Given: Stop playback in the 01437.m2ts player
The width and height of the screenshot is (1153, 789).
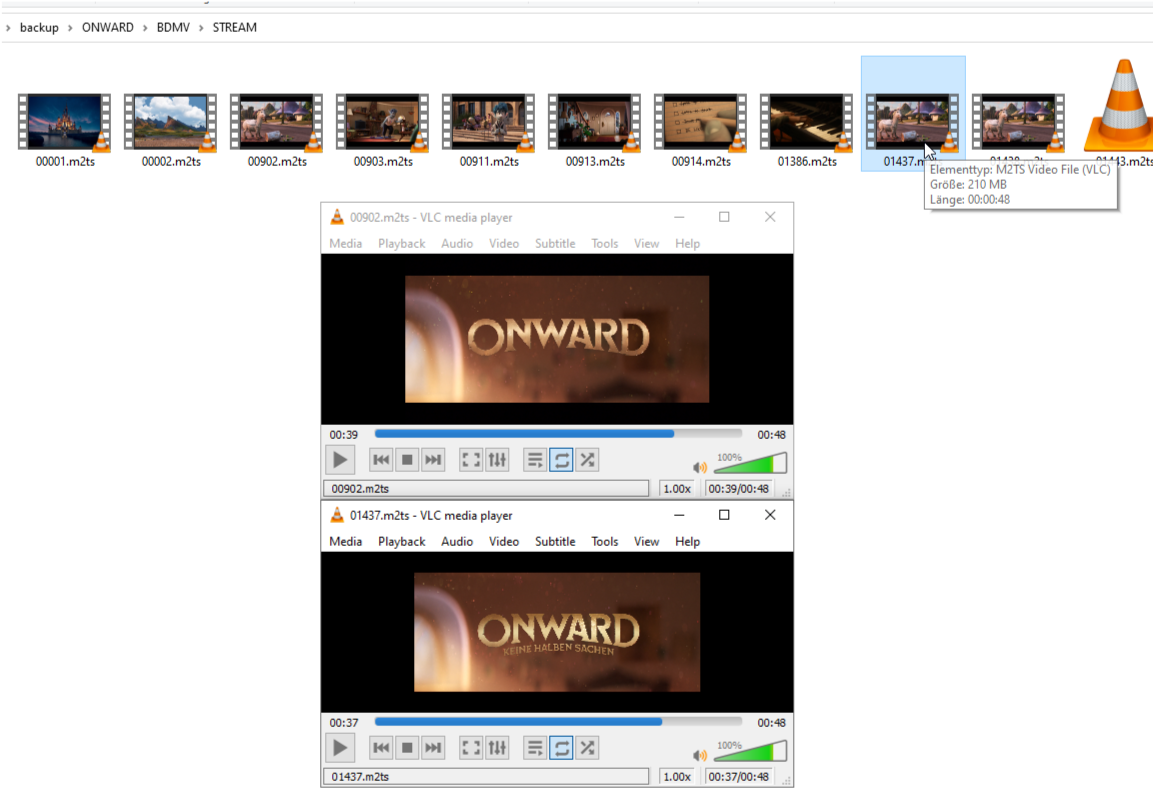Looking at the screenshot, I should coord(407,749).
